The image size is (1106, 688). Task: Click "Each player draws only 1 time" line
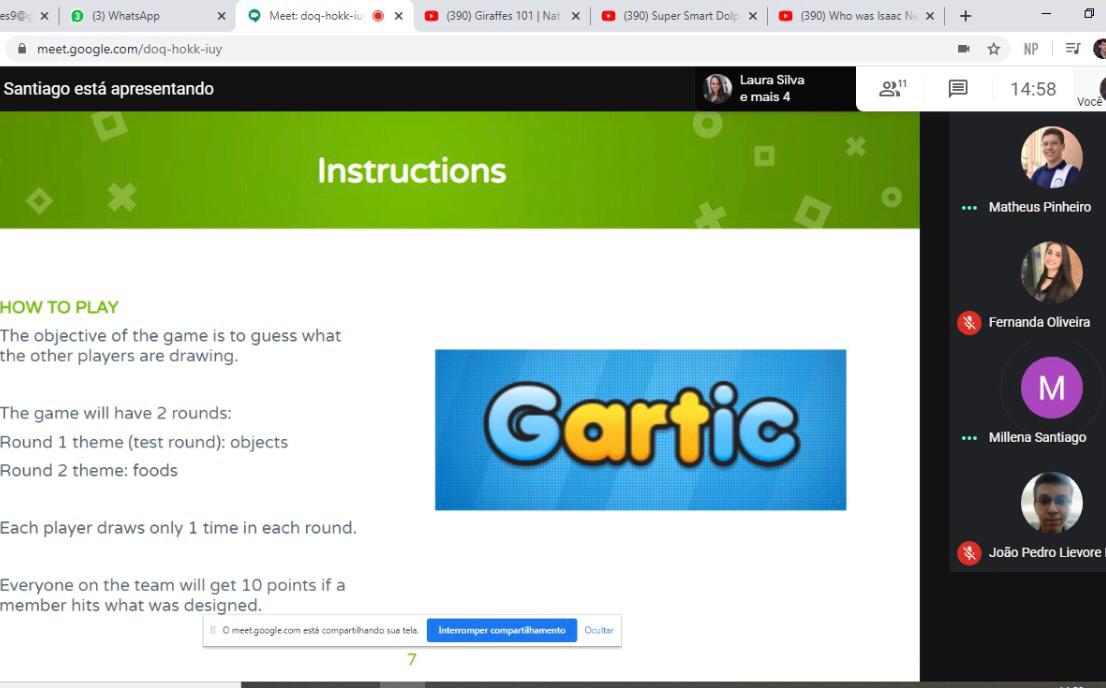click(x=178, y=528)
